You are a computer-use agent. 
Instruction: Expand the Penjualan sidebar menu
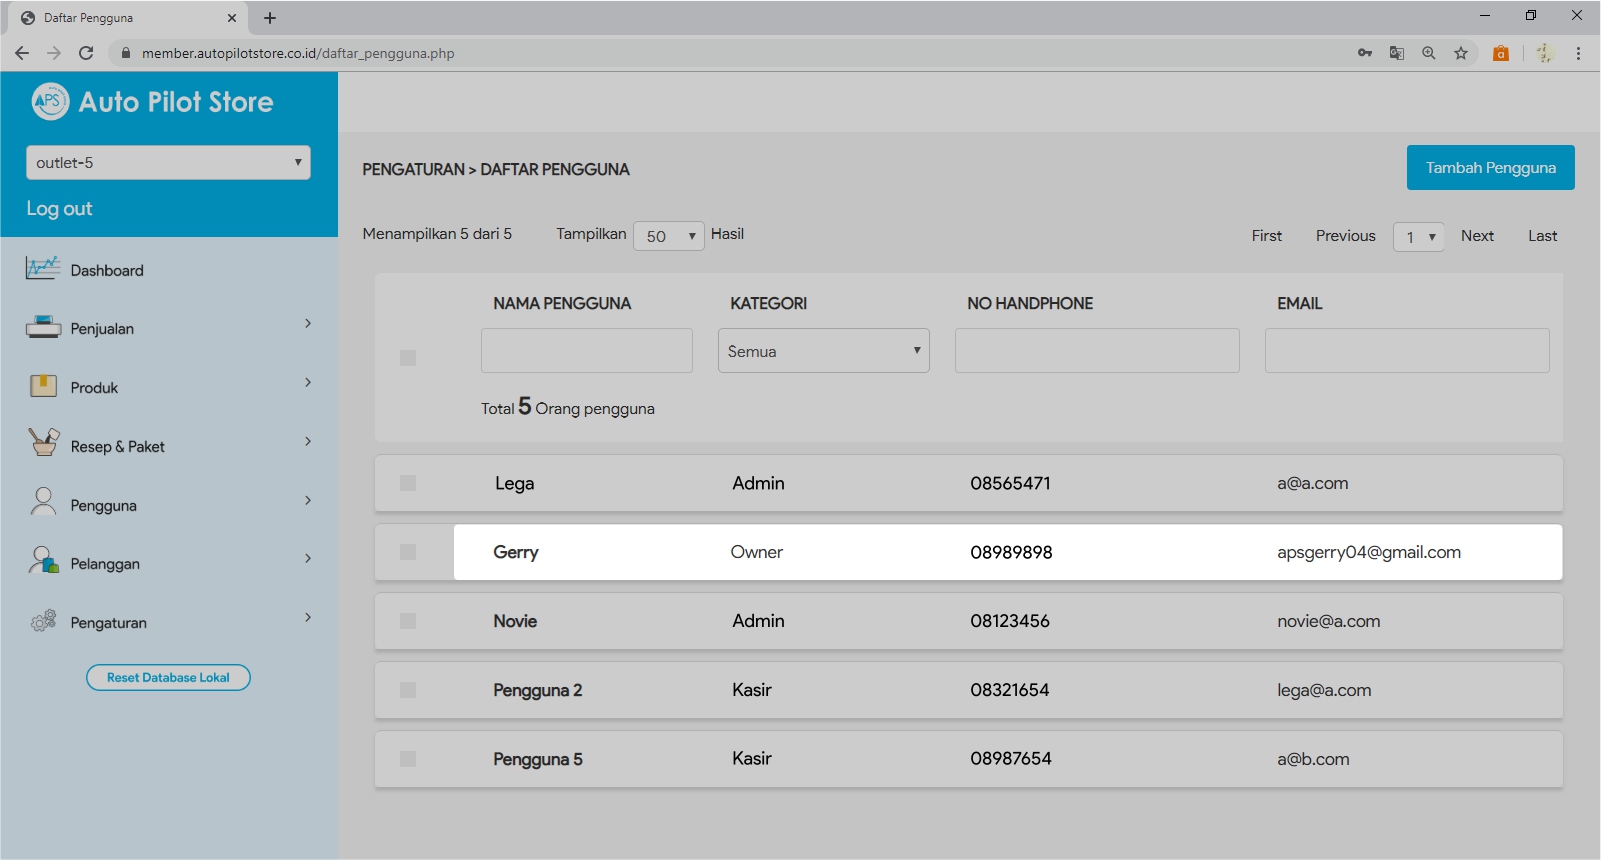pyautogui.click(x=307, y=324)
